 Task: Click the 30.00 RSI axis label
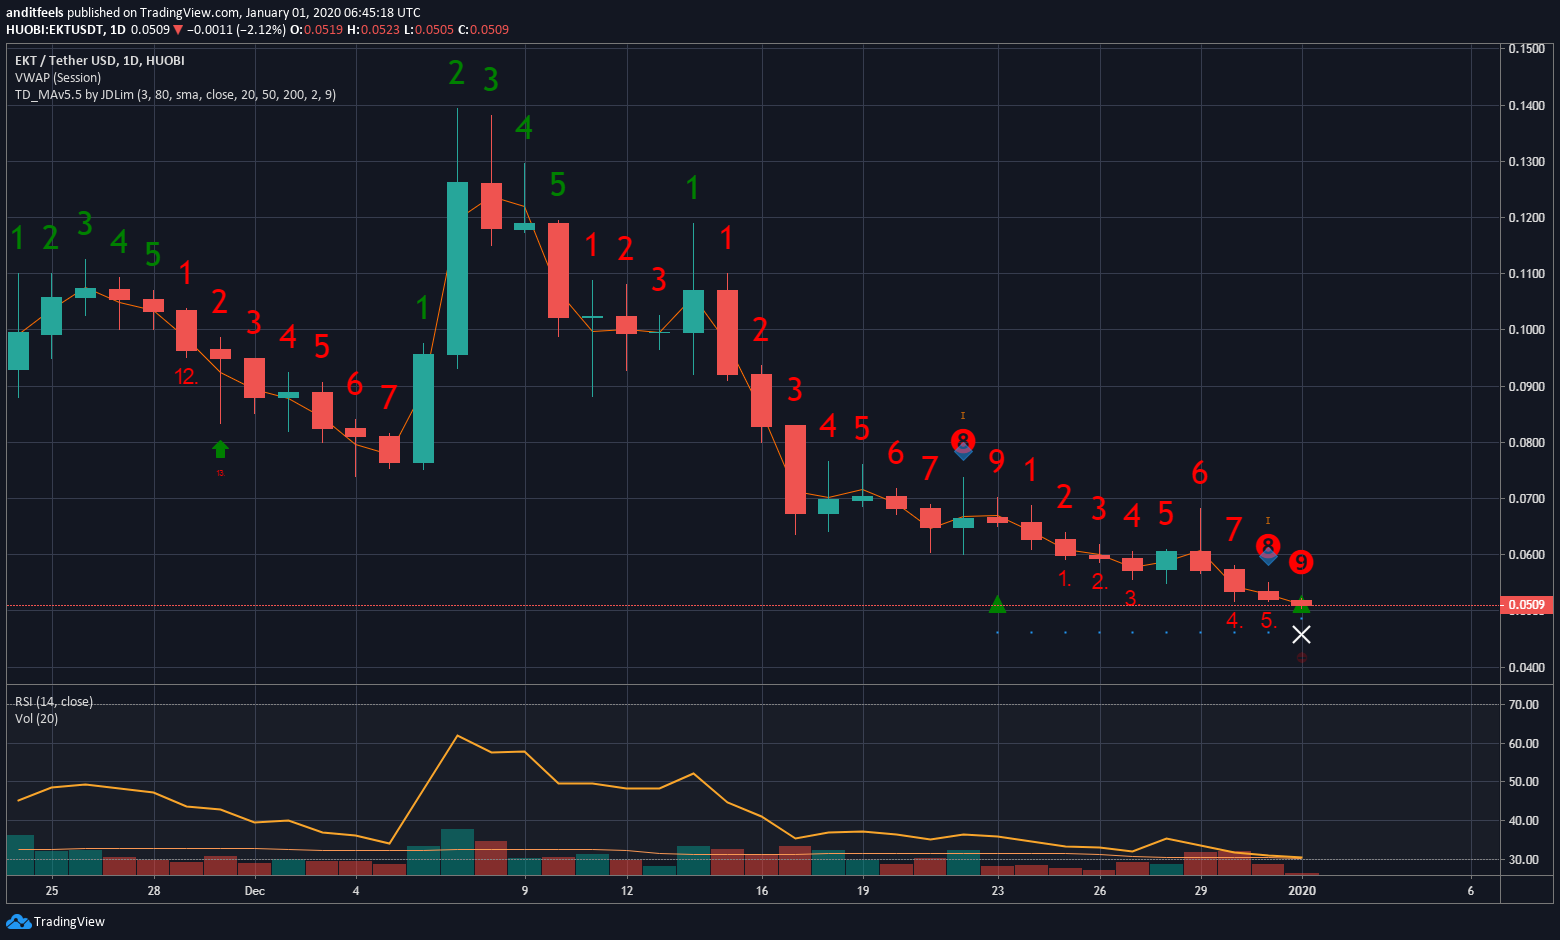(x=1524, y=860)
